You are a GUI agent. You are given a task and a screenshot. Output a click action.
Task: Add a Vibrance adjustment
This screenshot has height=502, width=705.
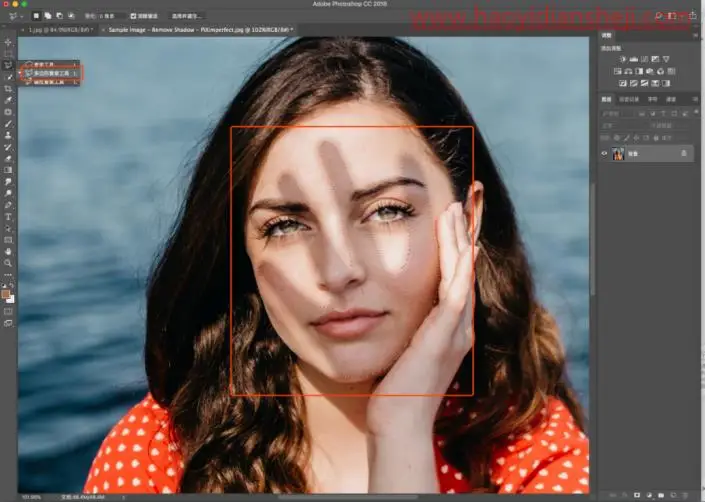[x=666, y=59]
